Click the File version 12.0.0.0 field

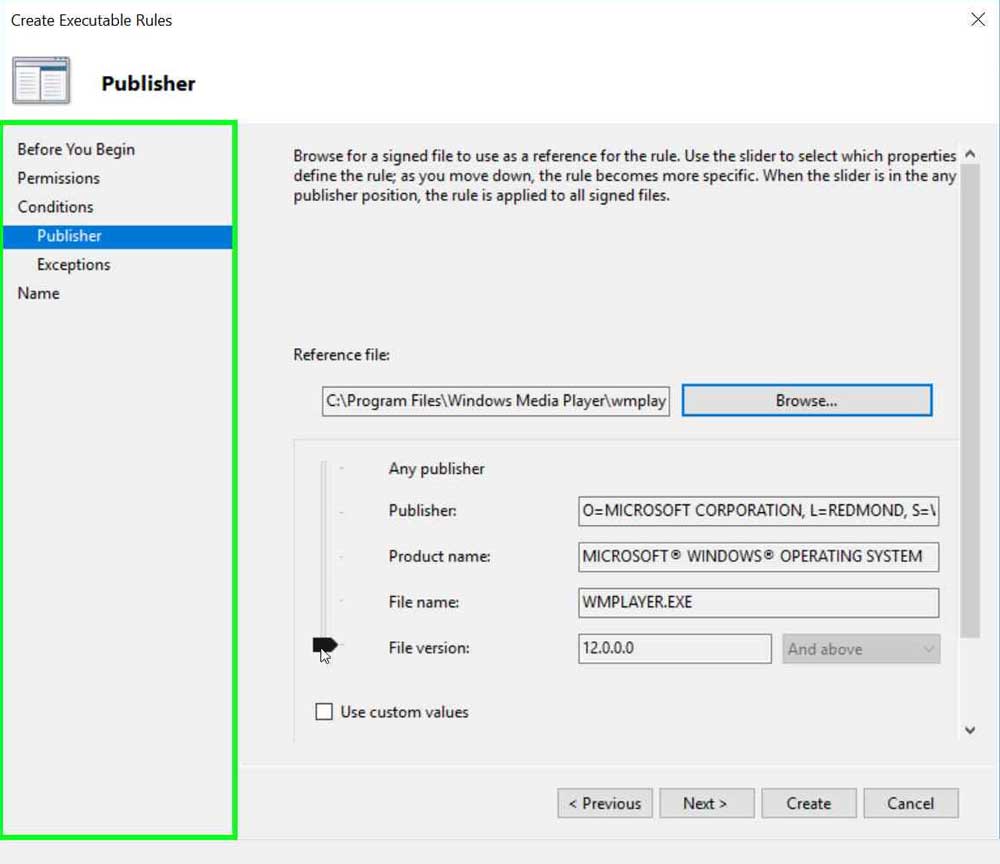tap(674, 649)
